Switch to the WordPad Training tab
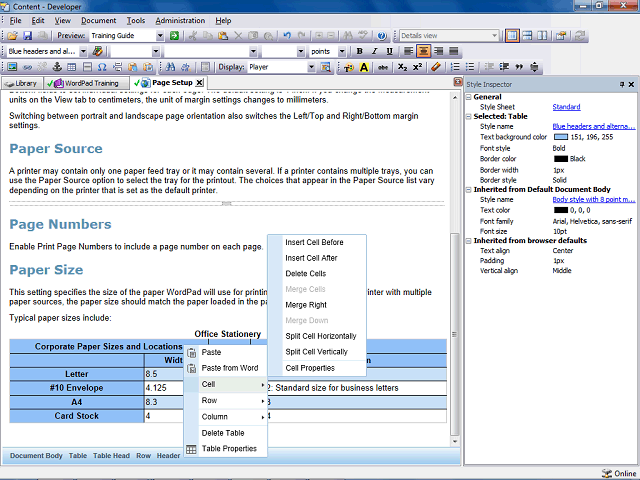The image size is (640, 480). [x=87, y=83]
